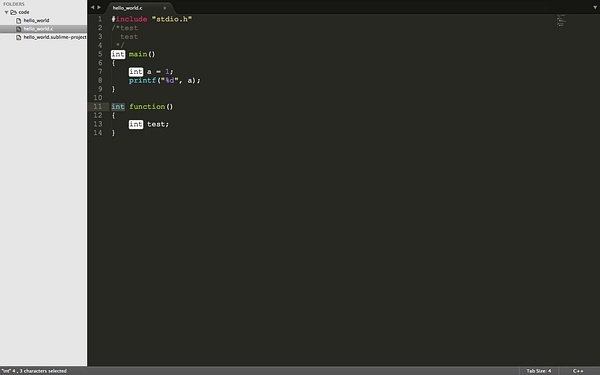Open the Tab Size: 4 menu

pyautogui.click(x=538, y=371)
